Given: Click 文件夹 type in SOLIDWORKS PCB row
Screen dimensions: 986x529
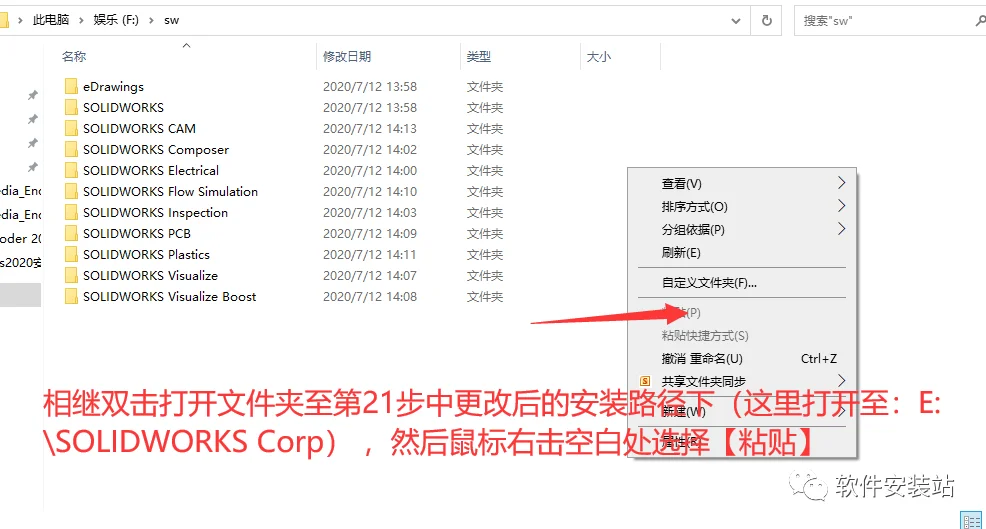Looking at the screenshot, I should 484,234.
